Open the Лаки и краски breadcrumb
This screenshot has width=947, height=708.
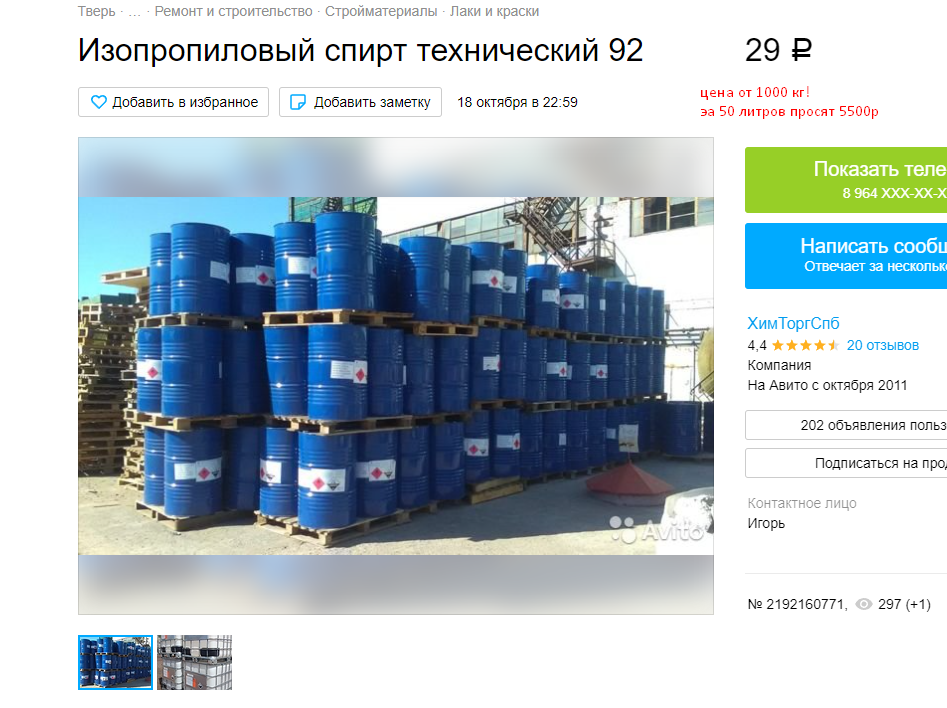coord(495,11)
